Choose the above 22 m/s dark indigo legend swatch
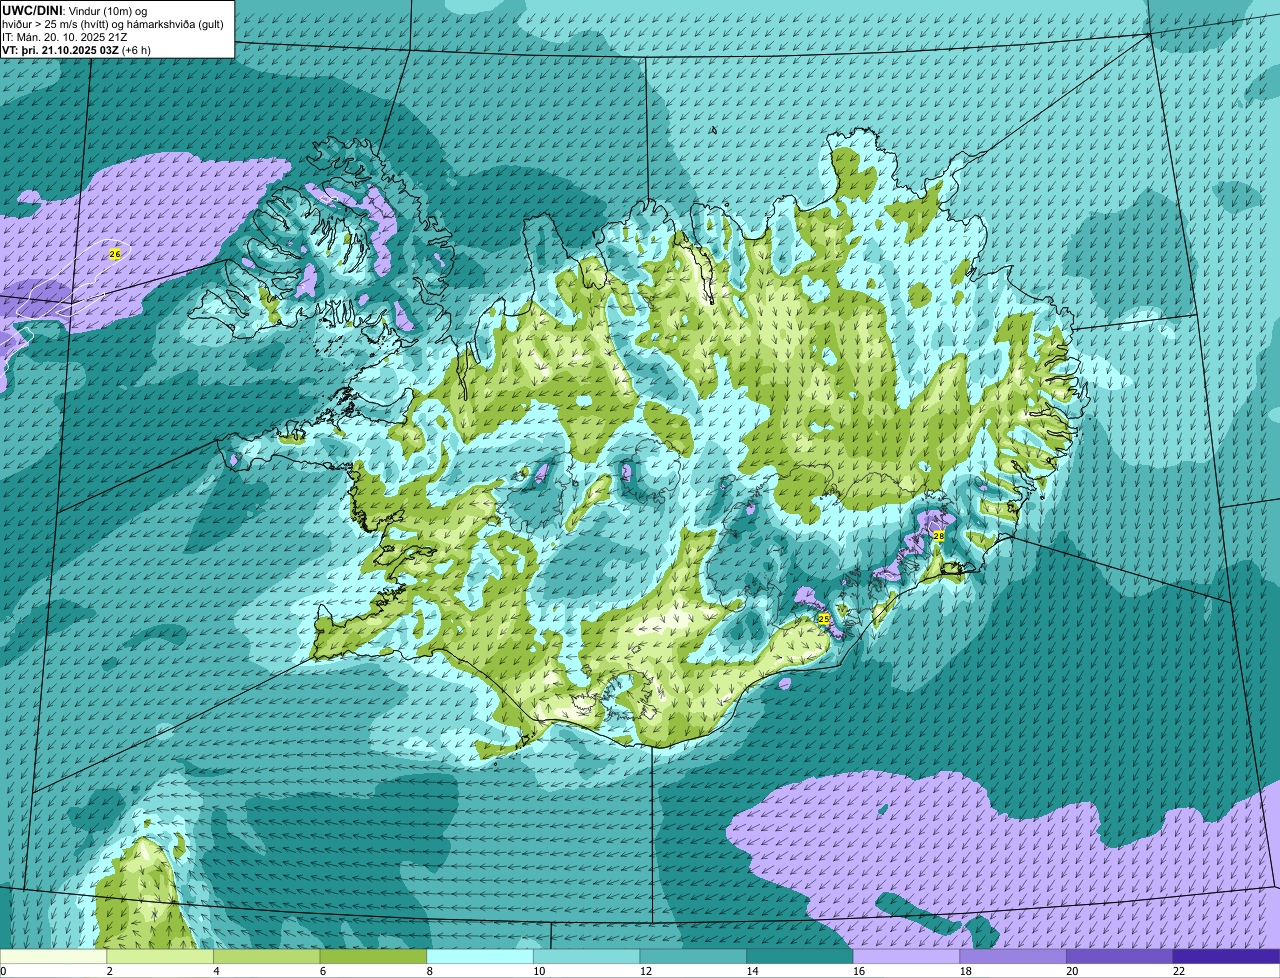This screenshot has height=978, width=1280. point(1225,957)
